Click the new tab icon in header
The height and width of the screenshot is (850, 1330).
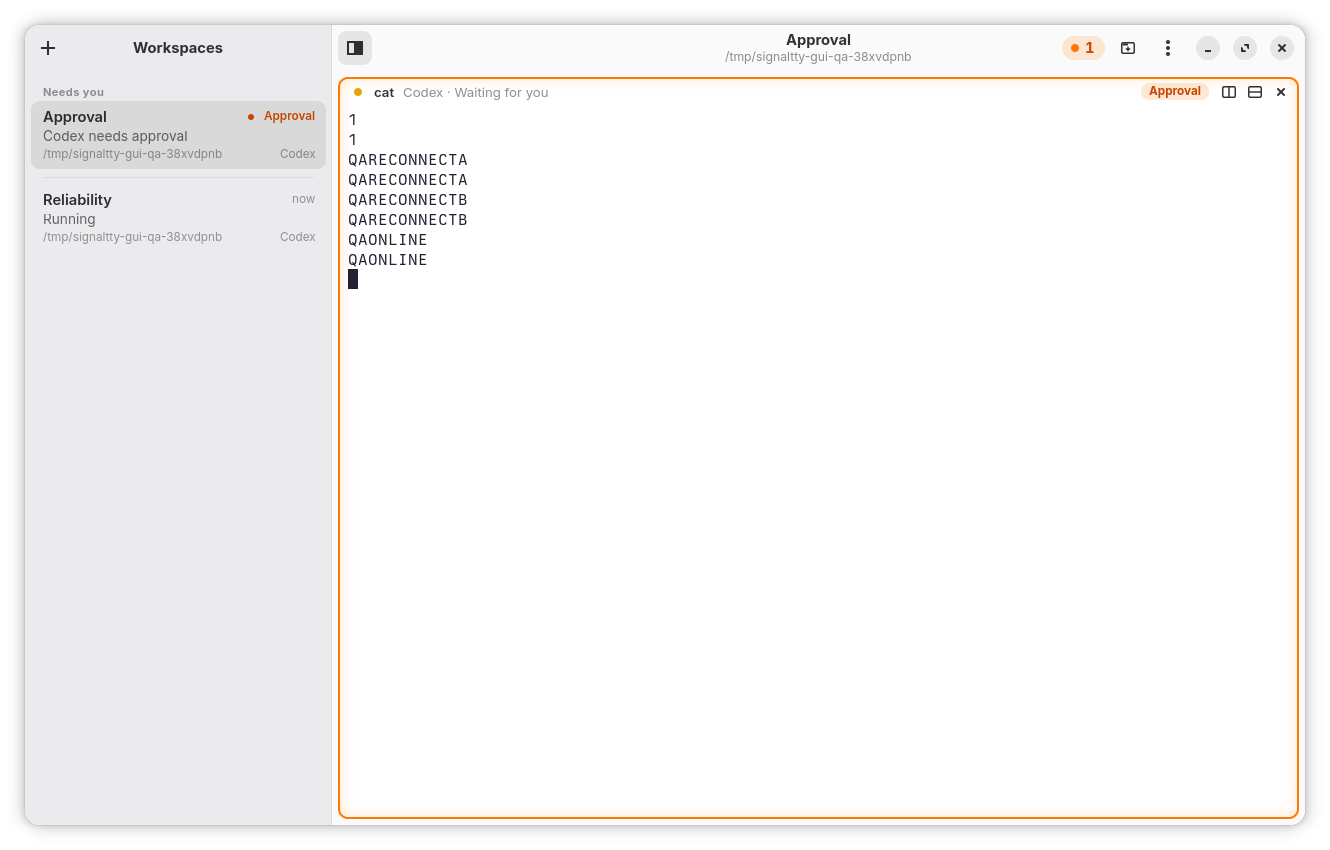1128,48
